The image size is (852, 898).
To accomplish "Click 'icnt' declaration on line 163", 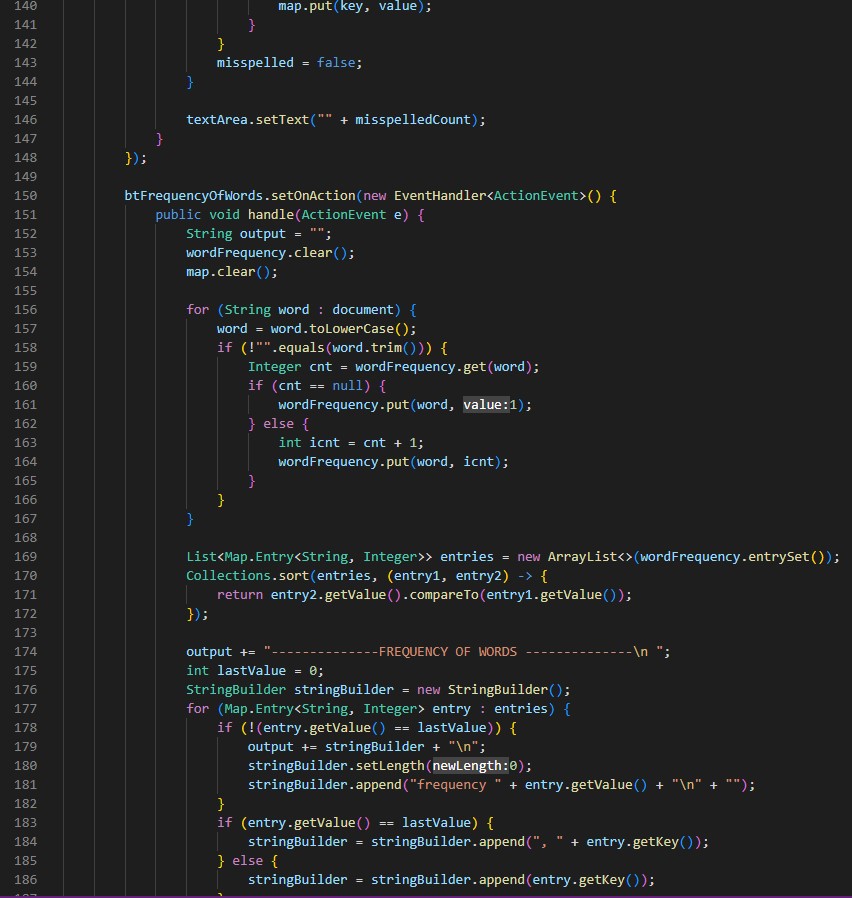I will (324, 443).
